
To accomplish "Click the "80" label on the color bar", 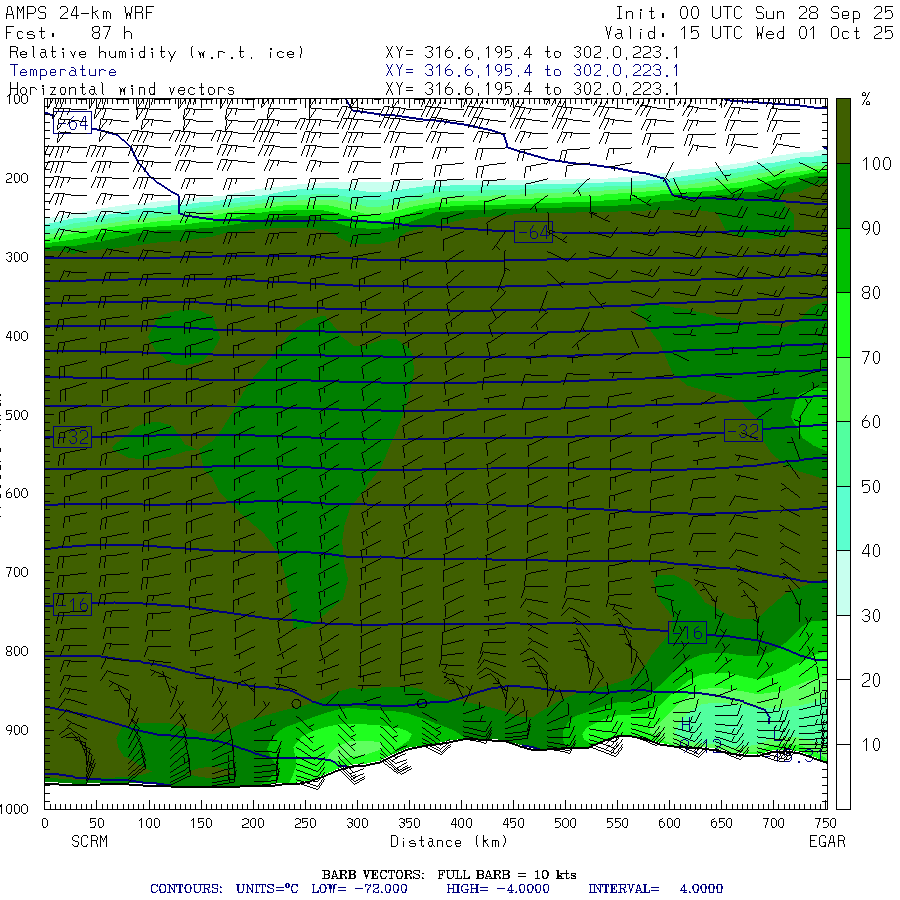I will pos(871,293).
